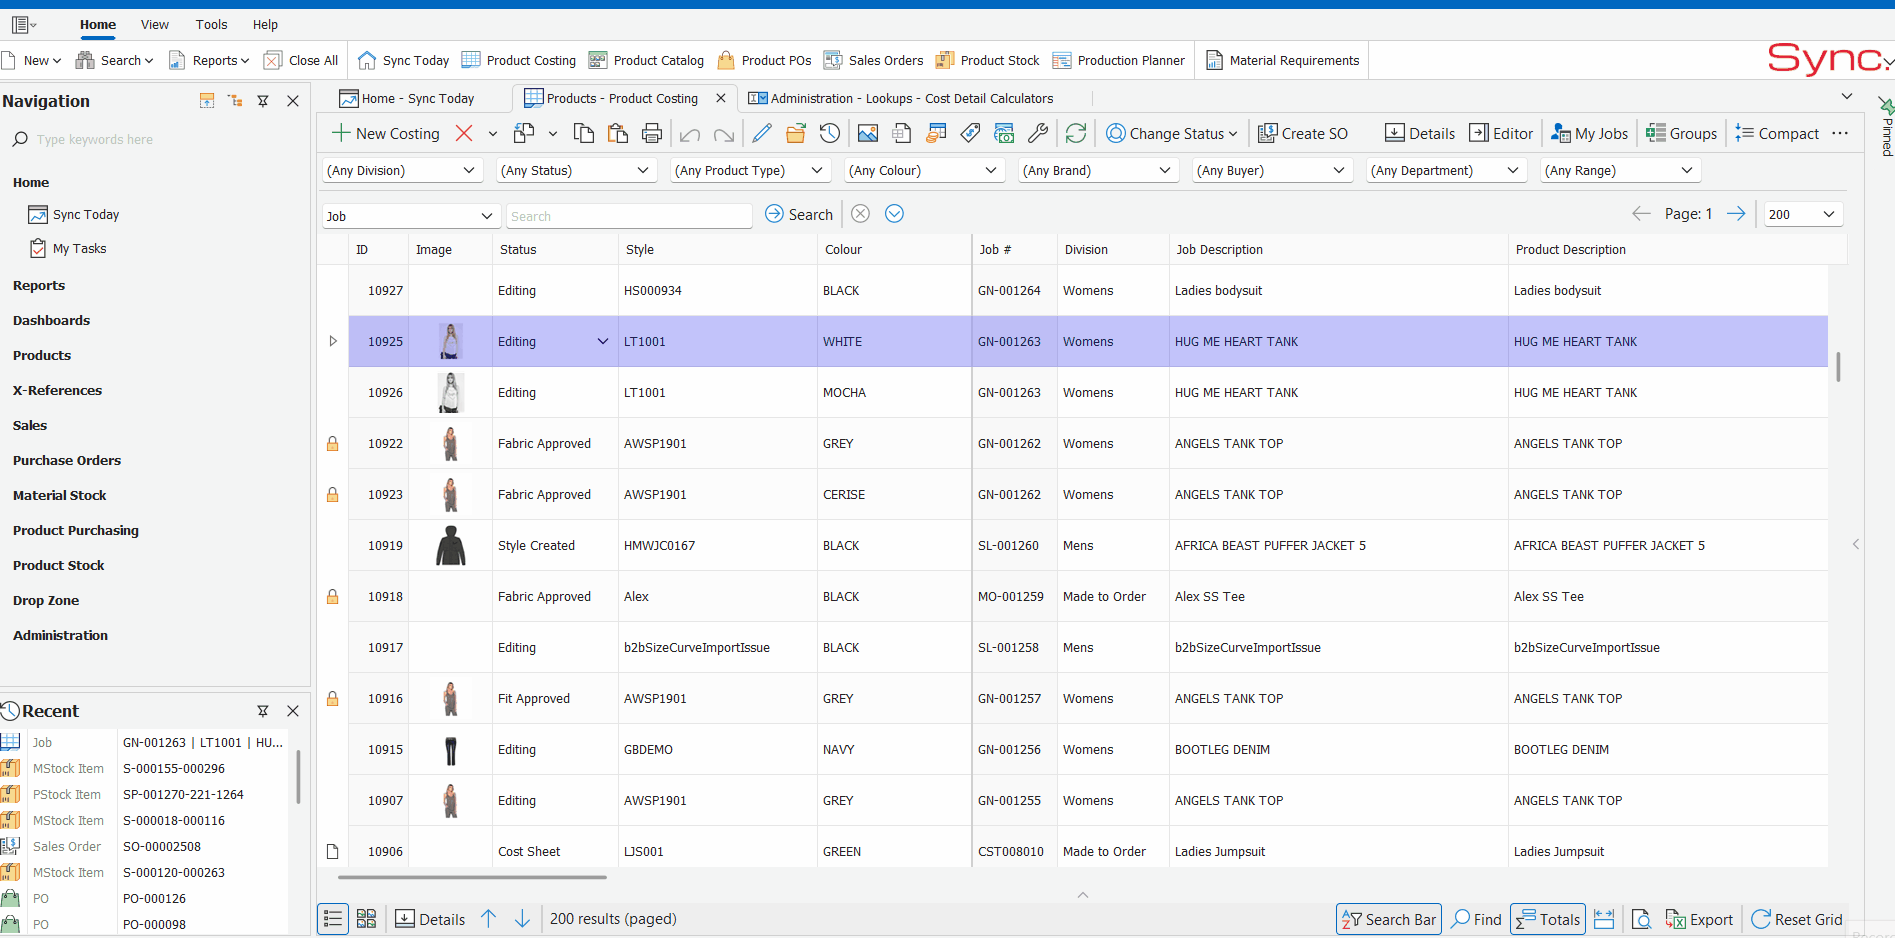1895x938 pixels.
Task: Open the View menu
Action: point(155,24)
